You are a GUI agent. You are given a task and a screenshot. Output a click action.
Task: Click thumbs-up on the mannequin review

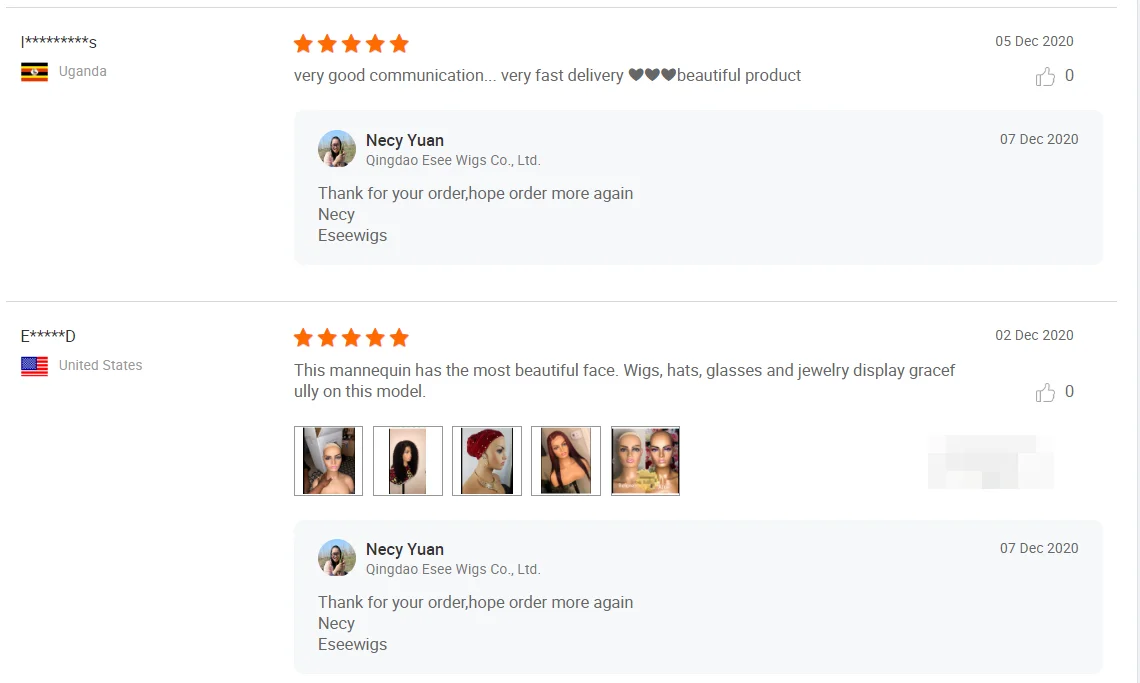tap(1045, 393)
